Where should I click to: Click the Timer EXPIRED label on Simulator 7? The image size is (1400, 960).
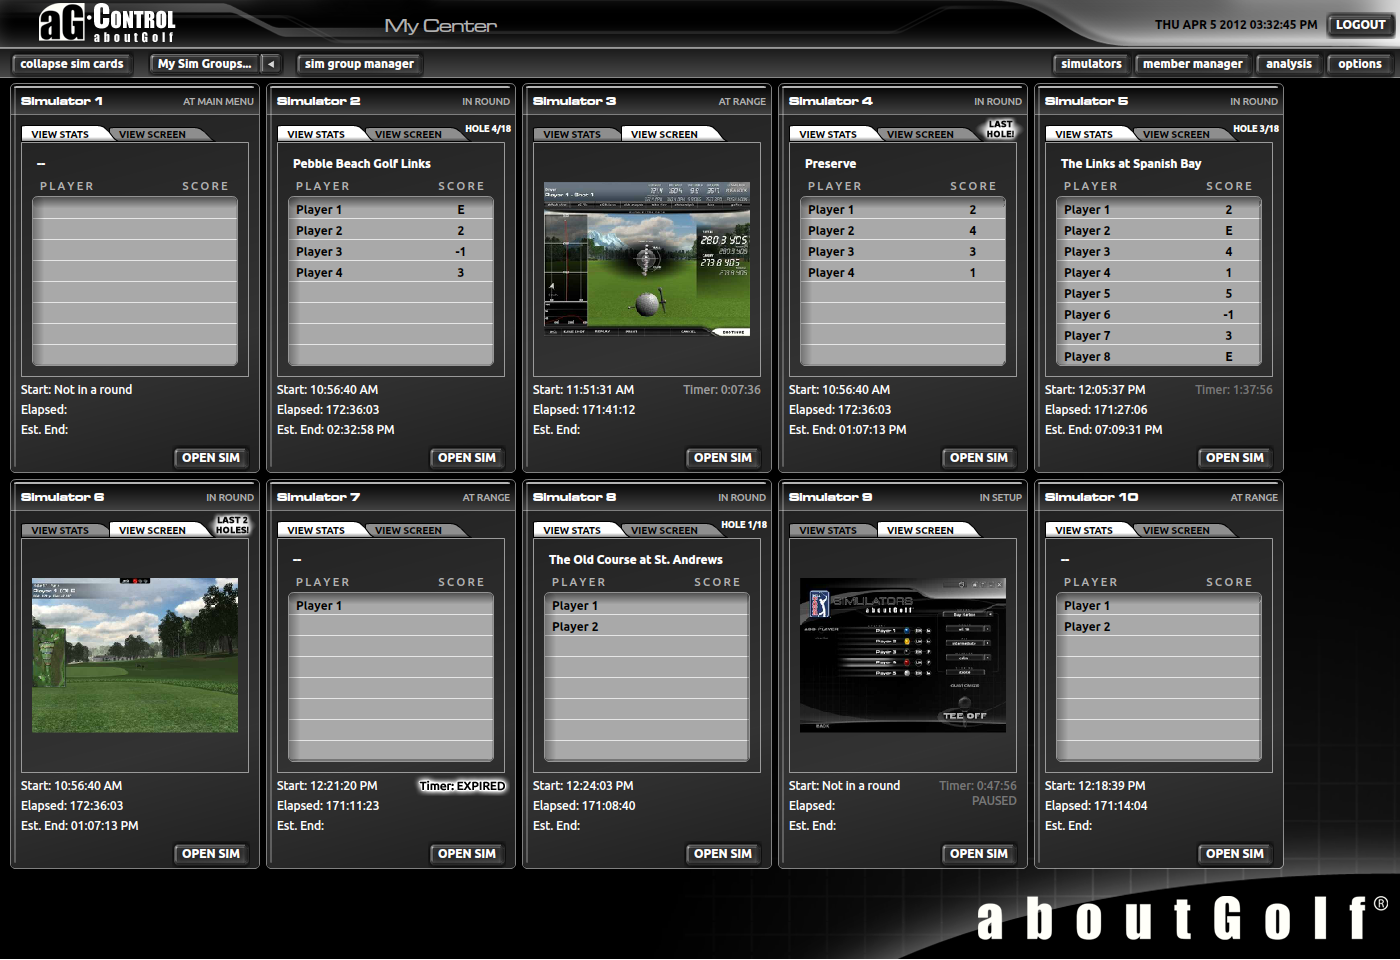tap(462, 786)
